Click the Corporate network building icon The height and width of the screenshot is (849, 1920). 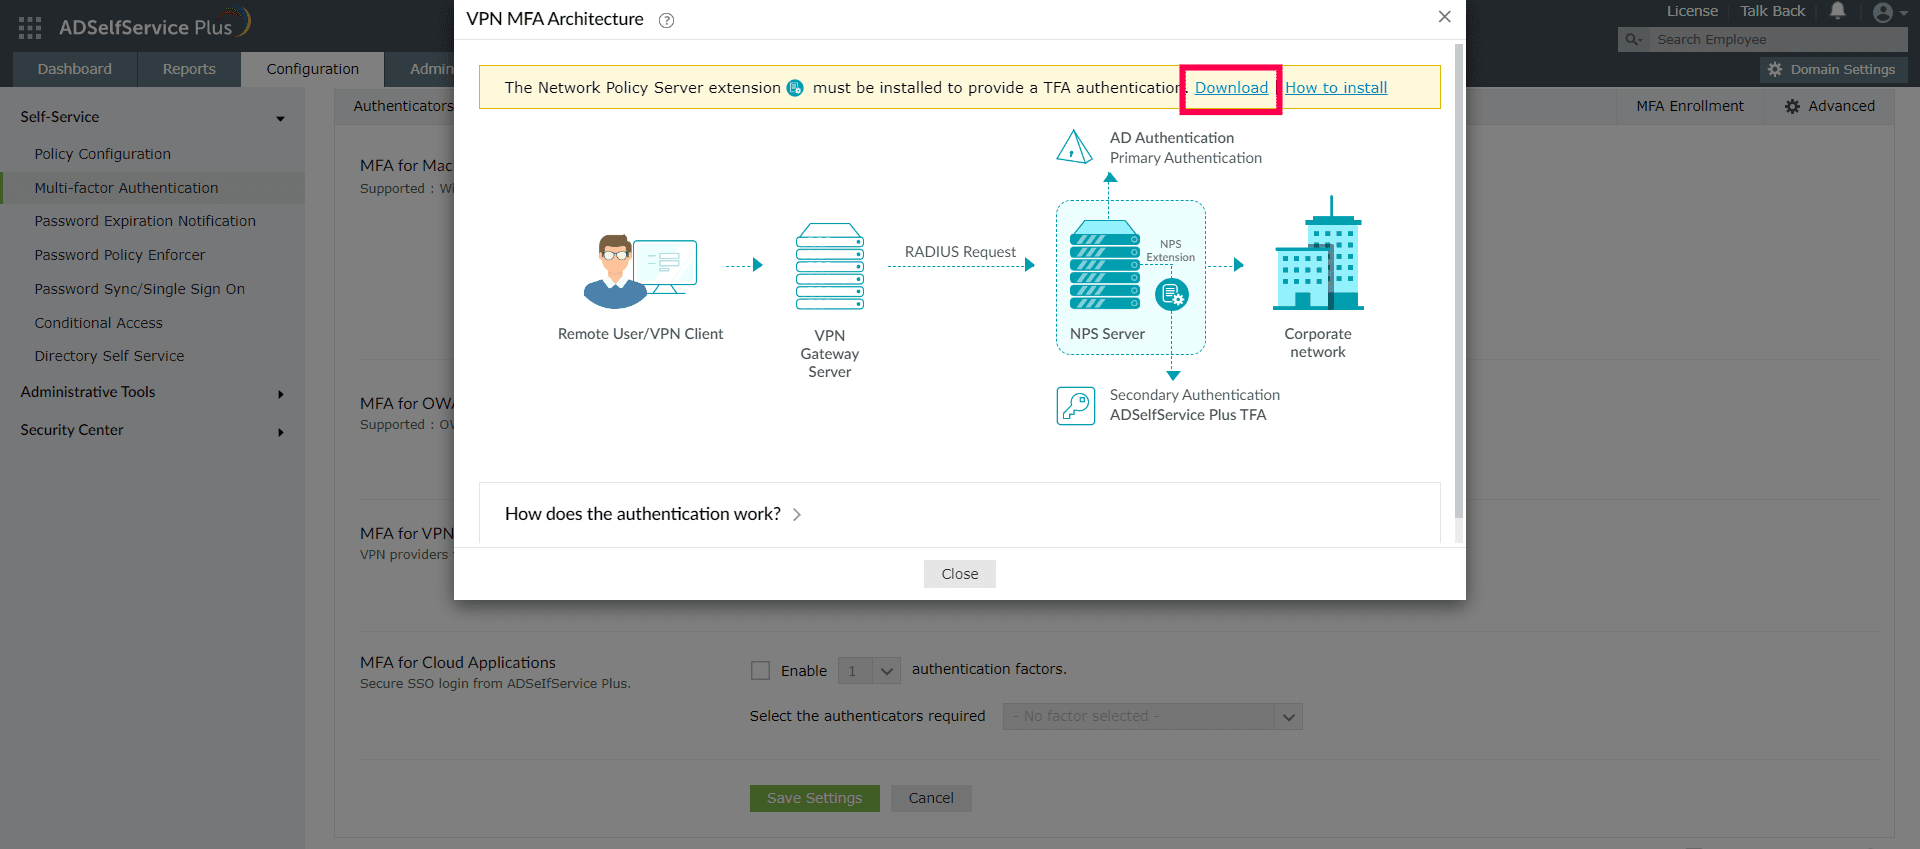coord(1319,253)
